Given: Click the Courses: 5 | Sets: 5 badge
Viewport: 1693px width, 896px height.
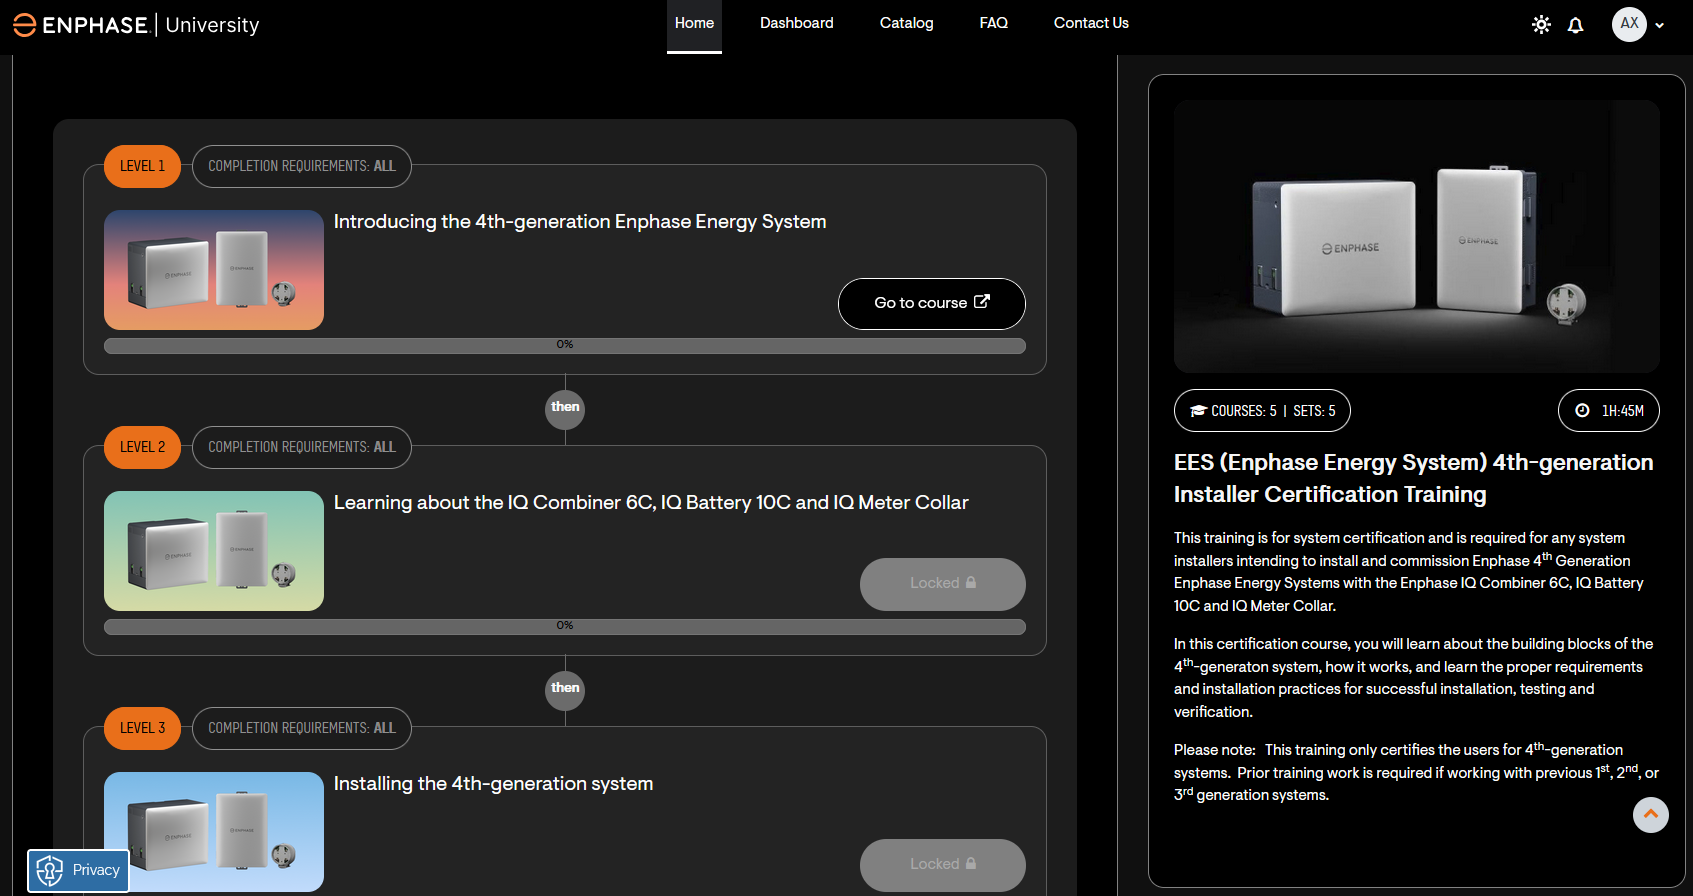Looking at the screenshot, I should tap(1262, 411).
